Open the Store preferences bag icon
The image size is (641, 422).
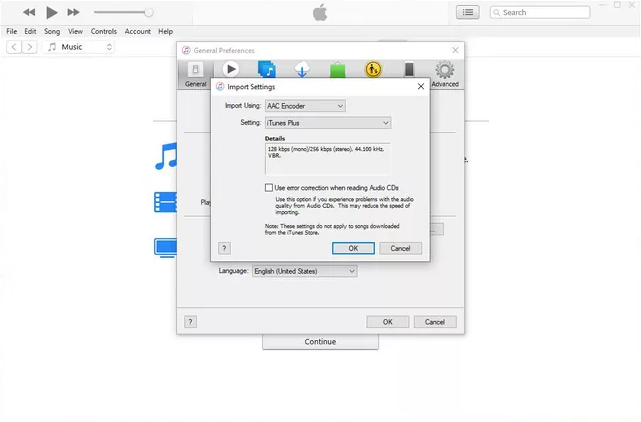tap(338, 70)
